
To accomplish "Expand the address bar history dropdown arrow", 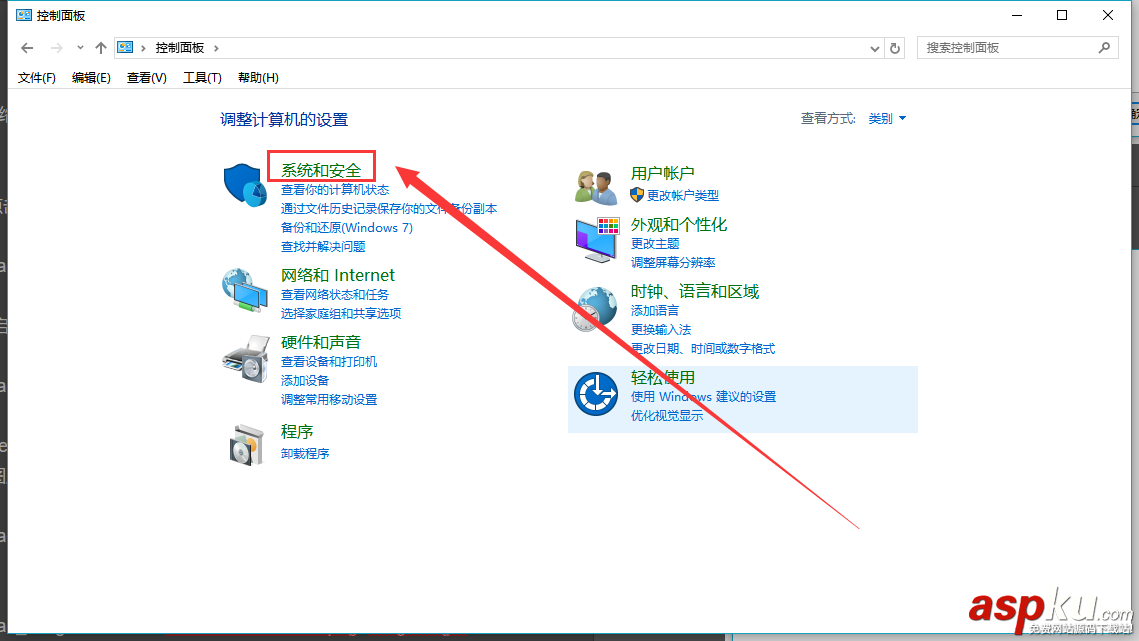I will tap(874, 47).
